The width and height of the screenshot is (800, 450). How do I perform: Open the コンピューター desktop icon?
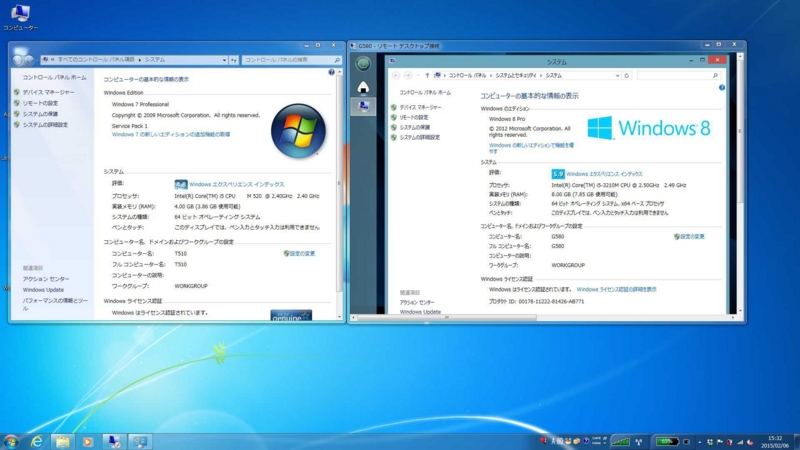[x=20, y=17]
